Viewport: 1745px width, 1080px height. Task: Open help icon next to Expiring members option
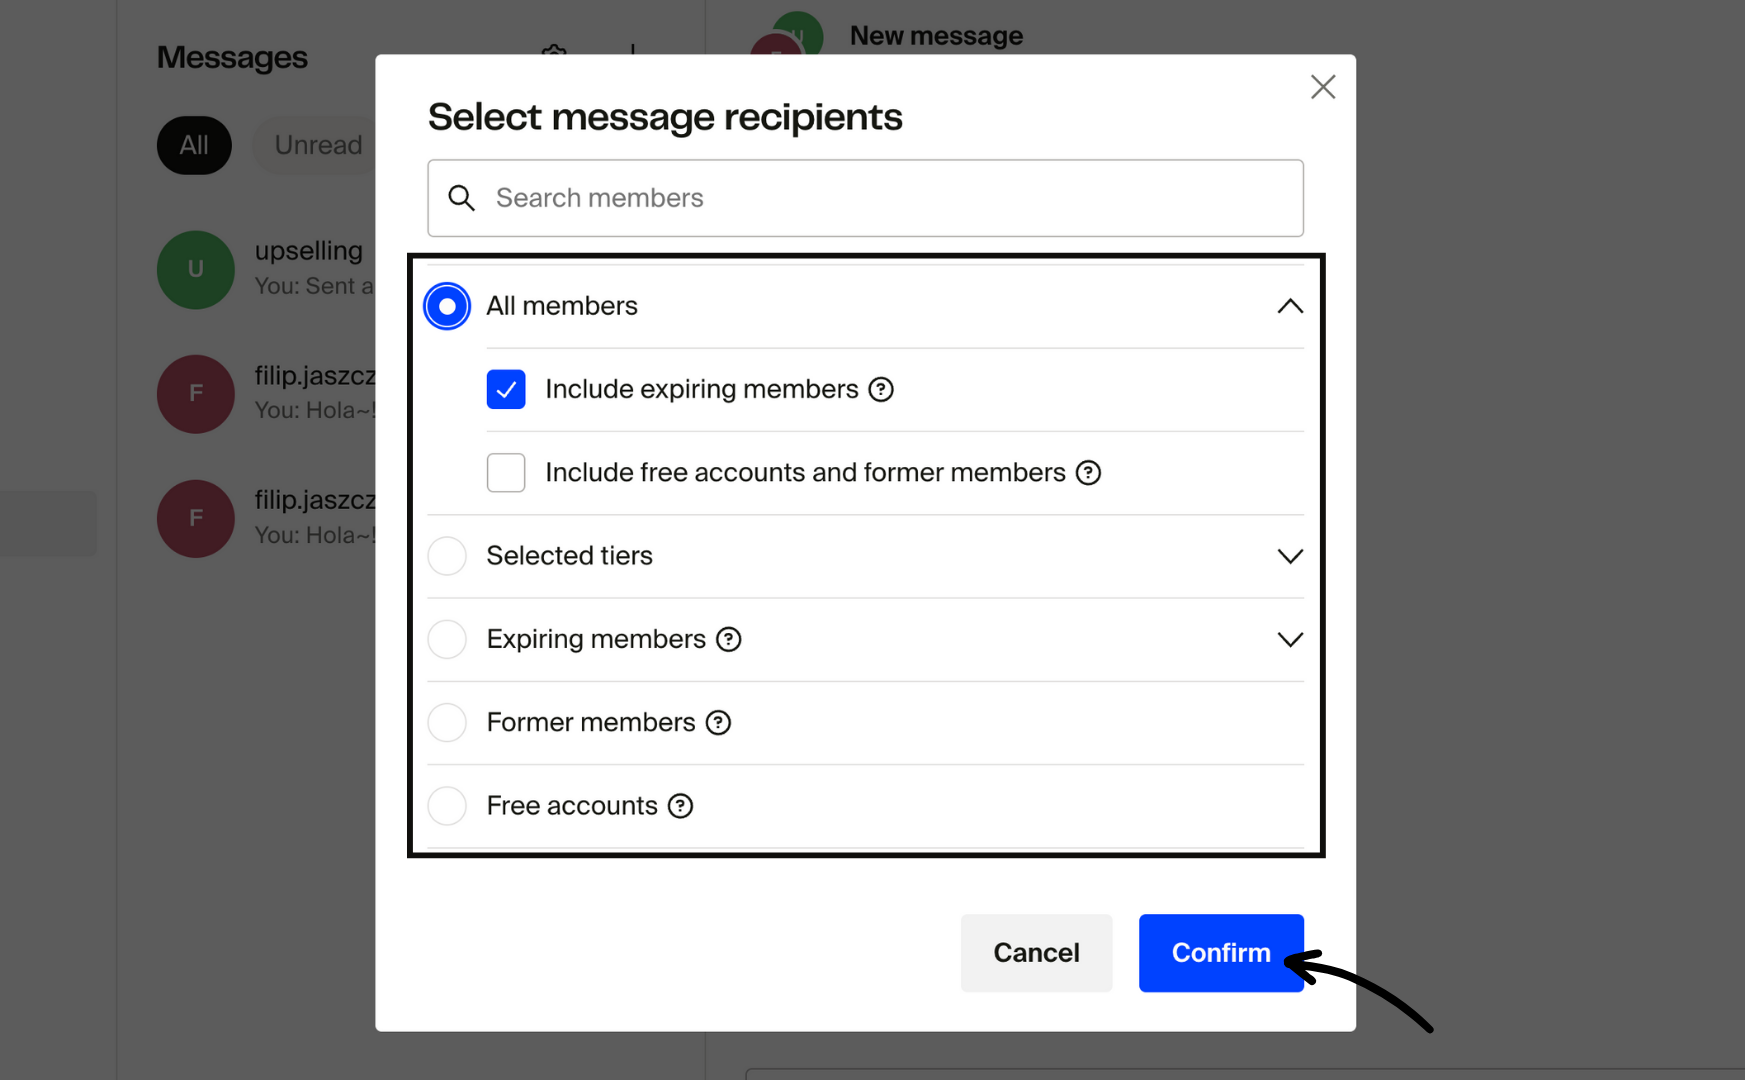click(729, 639)
